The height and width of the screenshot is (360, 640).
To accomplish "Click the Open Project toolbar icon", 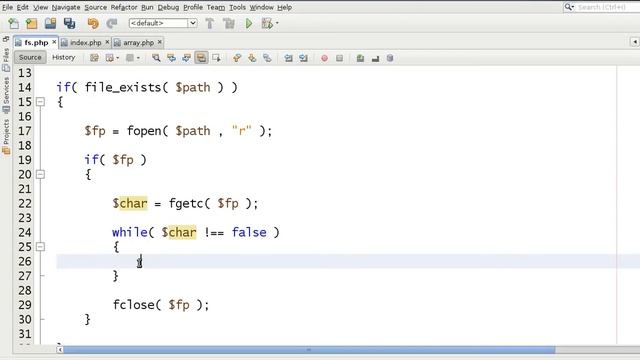I will tap(51, 23).
